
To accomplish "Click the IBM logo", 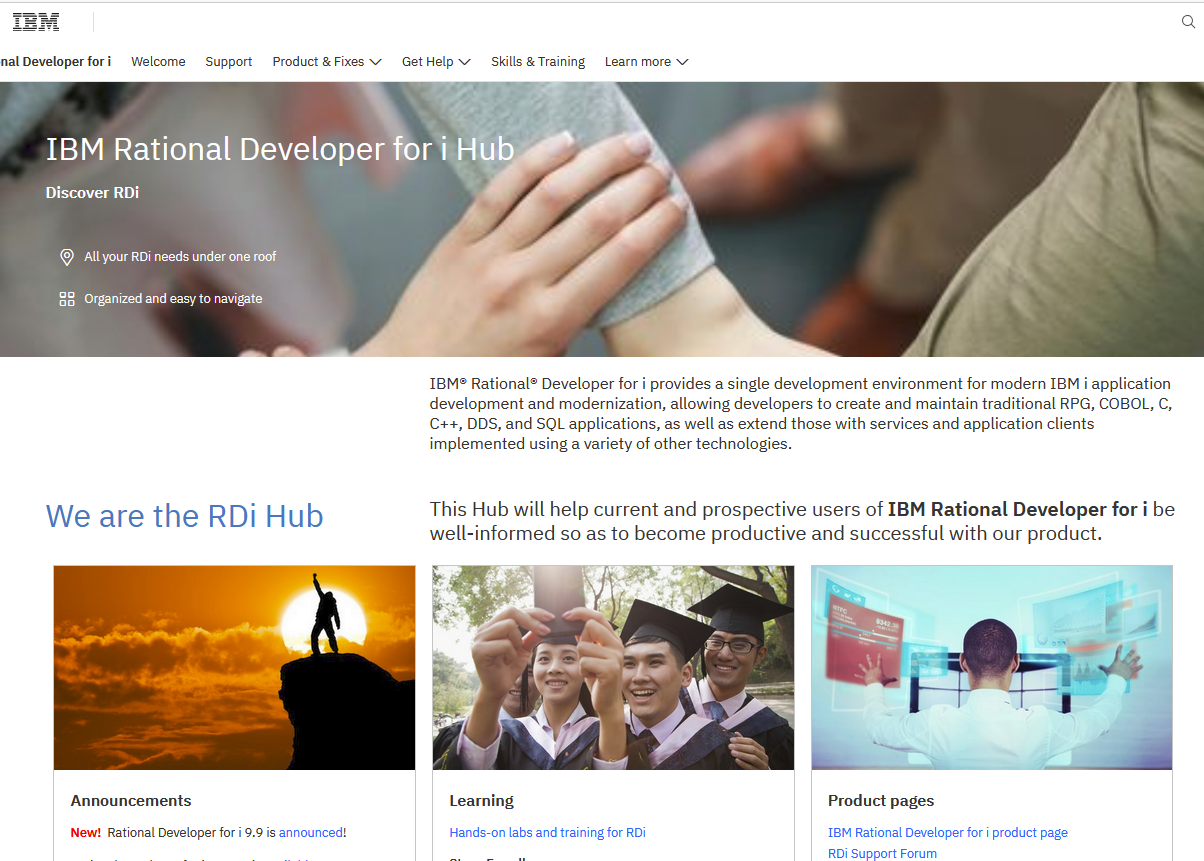I will click(36, 22).
